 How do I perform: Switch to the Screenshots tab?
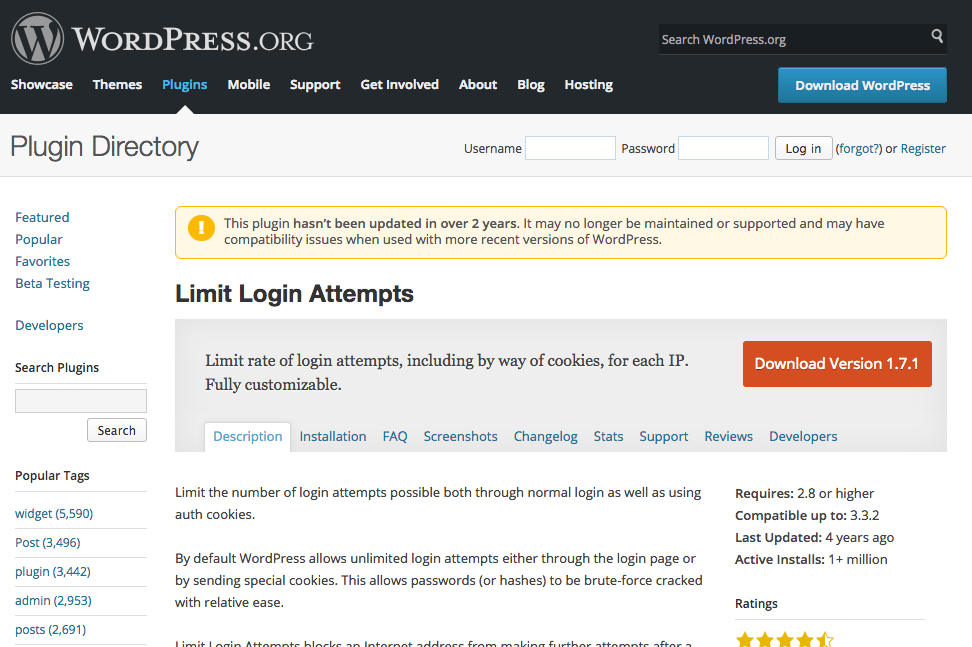pyautogui.click(x=461, y=436)
